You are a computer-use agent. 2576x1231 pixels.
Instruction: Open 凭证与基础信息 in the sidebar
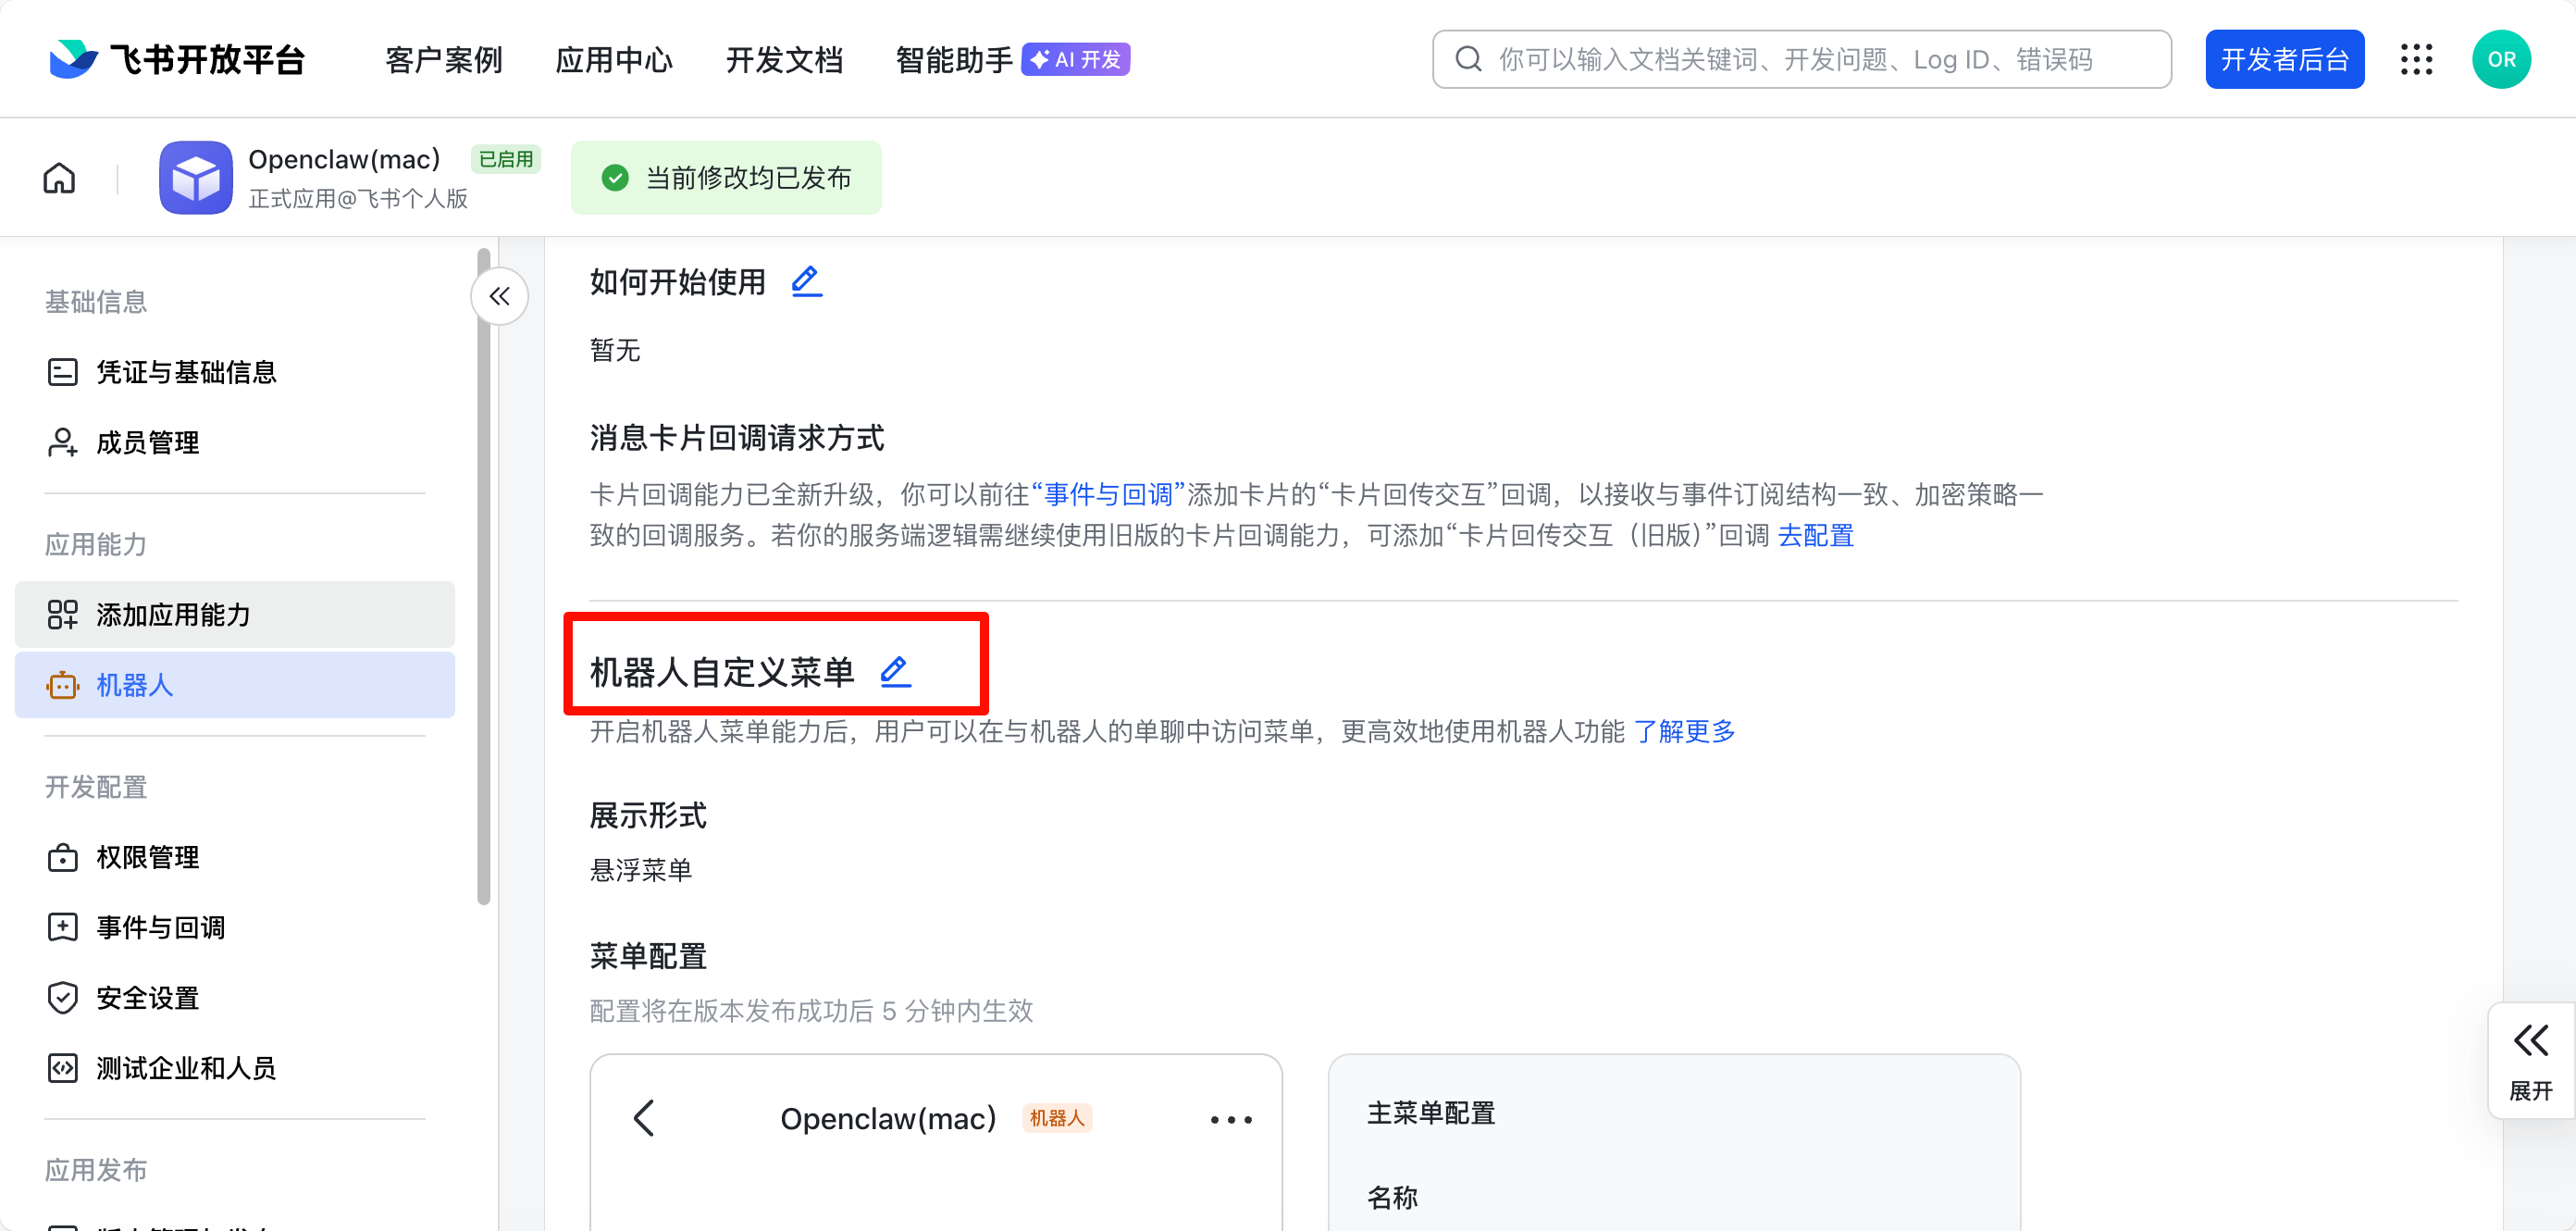pyautogui.click(x=188, y=371)
